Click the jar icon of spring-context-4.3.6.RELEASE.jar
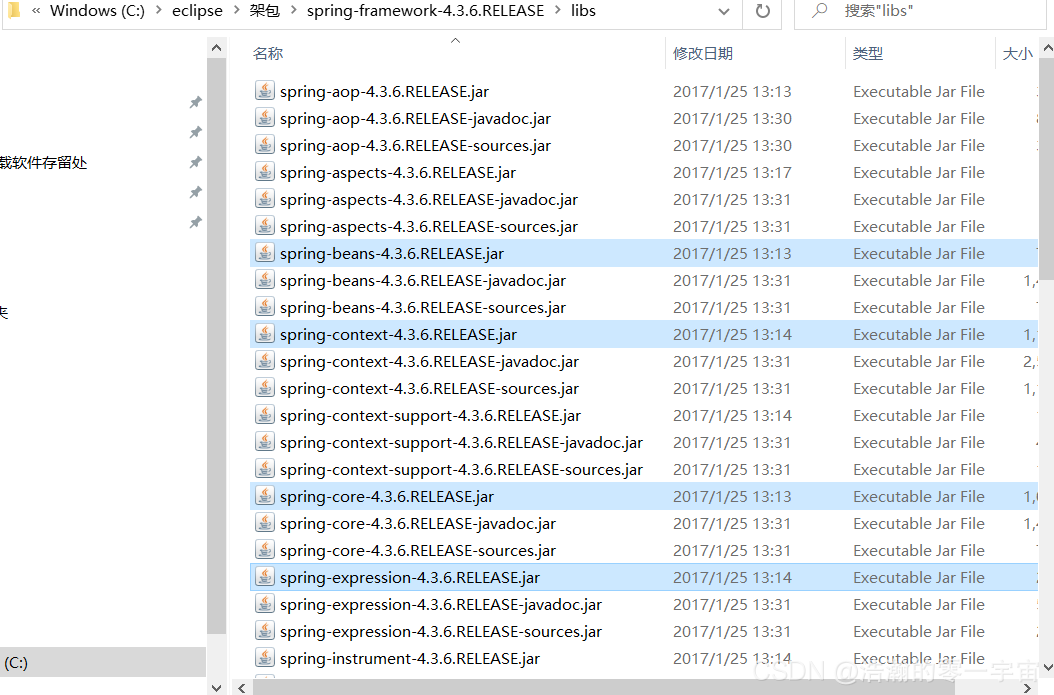 pyautogui.click(x=265, y=334)
